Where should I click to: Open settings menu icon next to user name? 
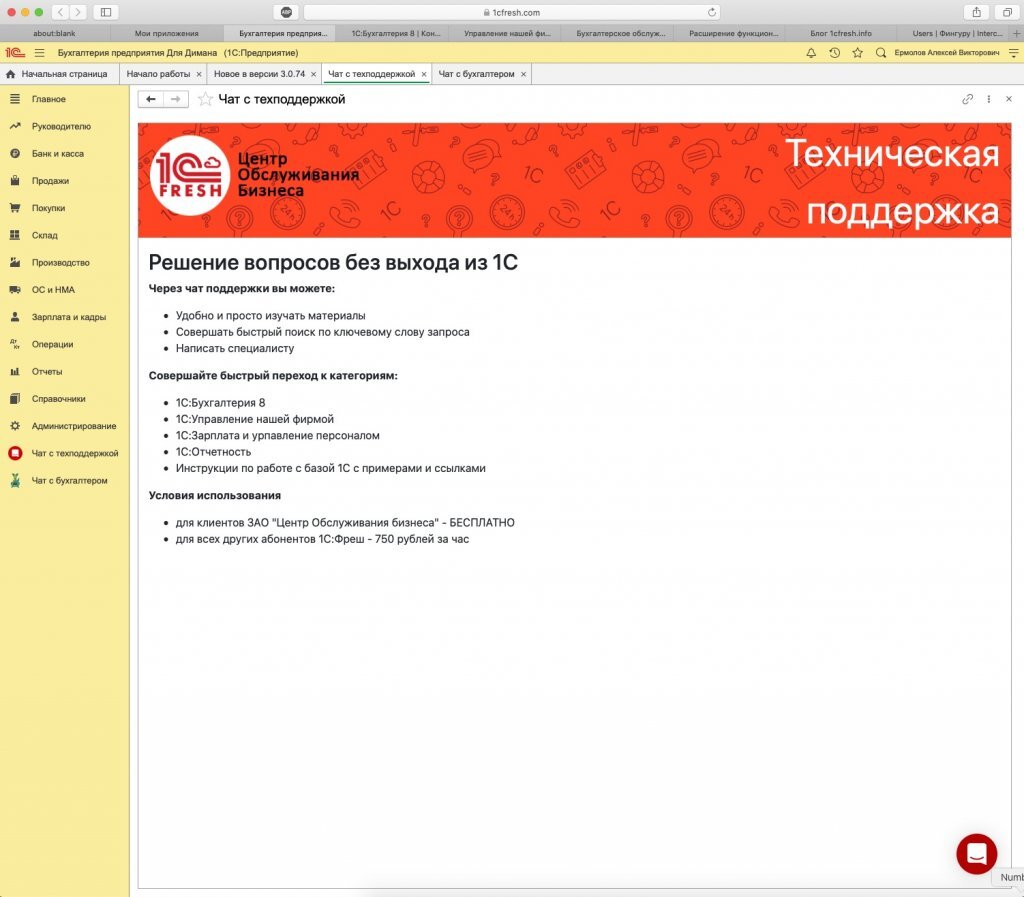(x=1014, y=53)
